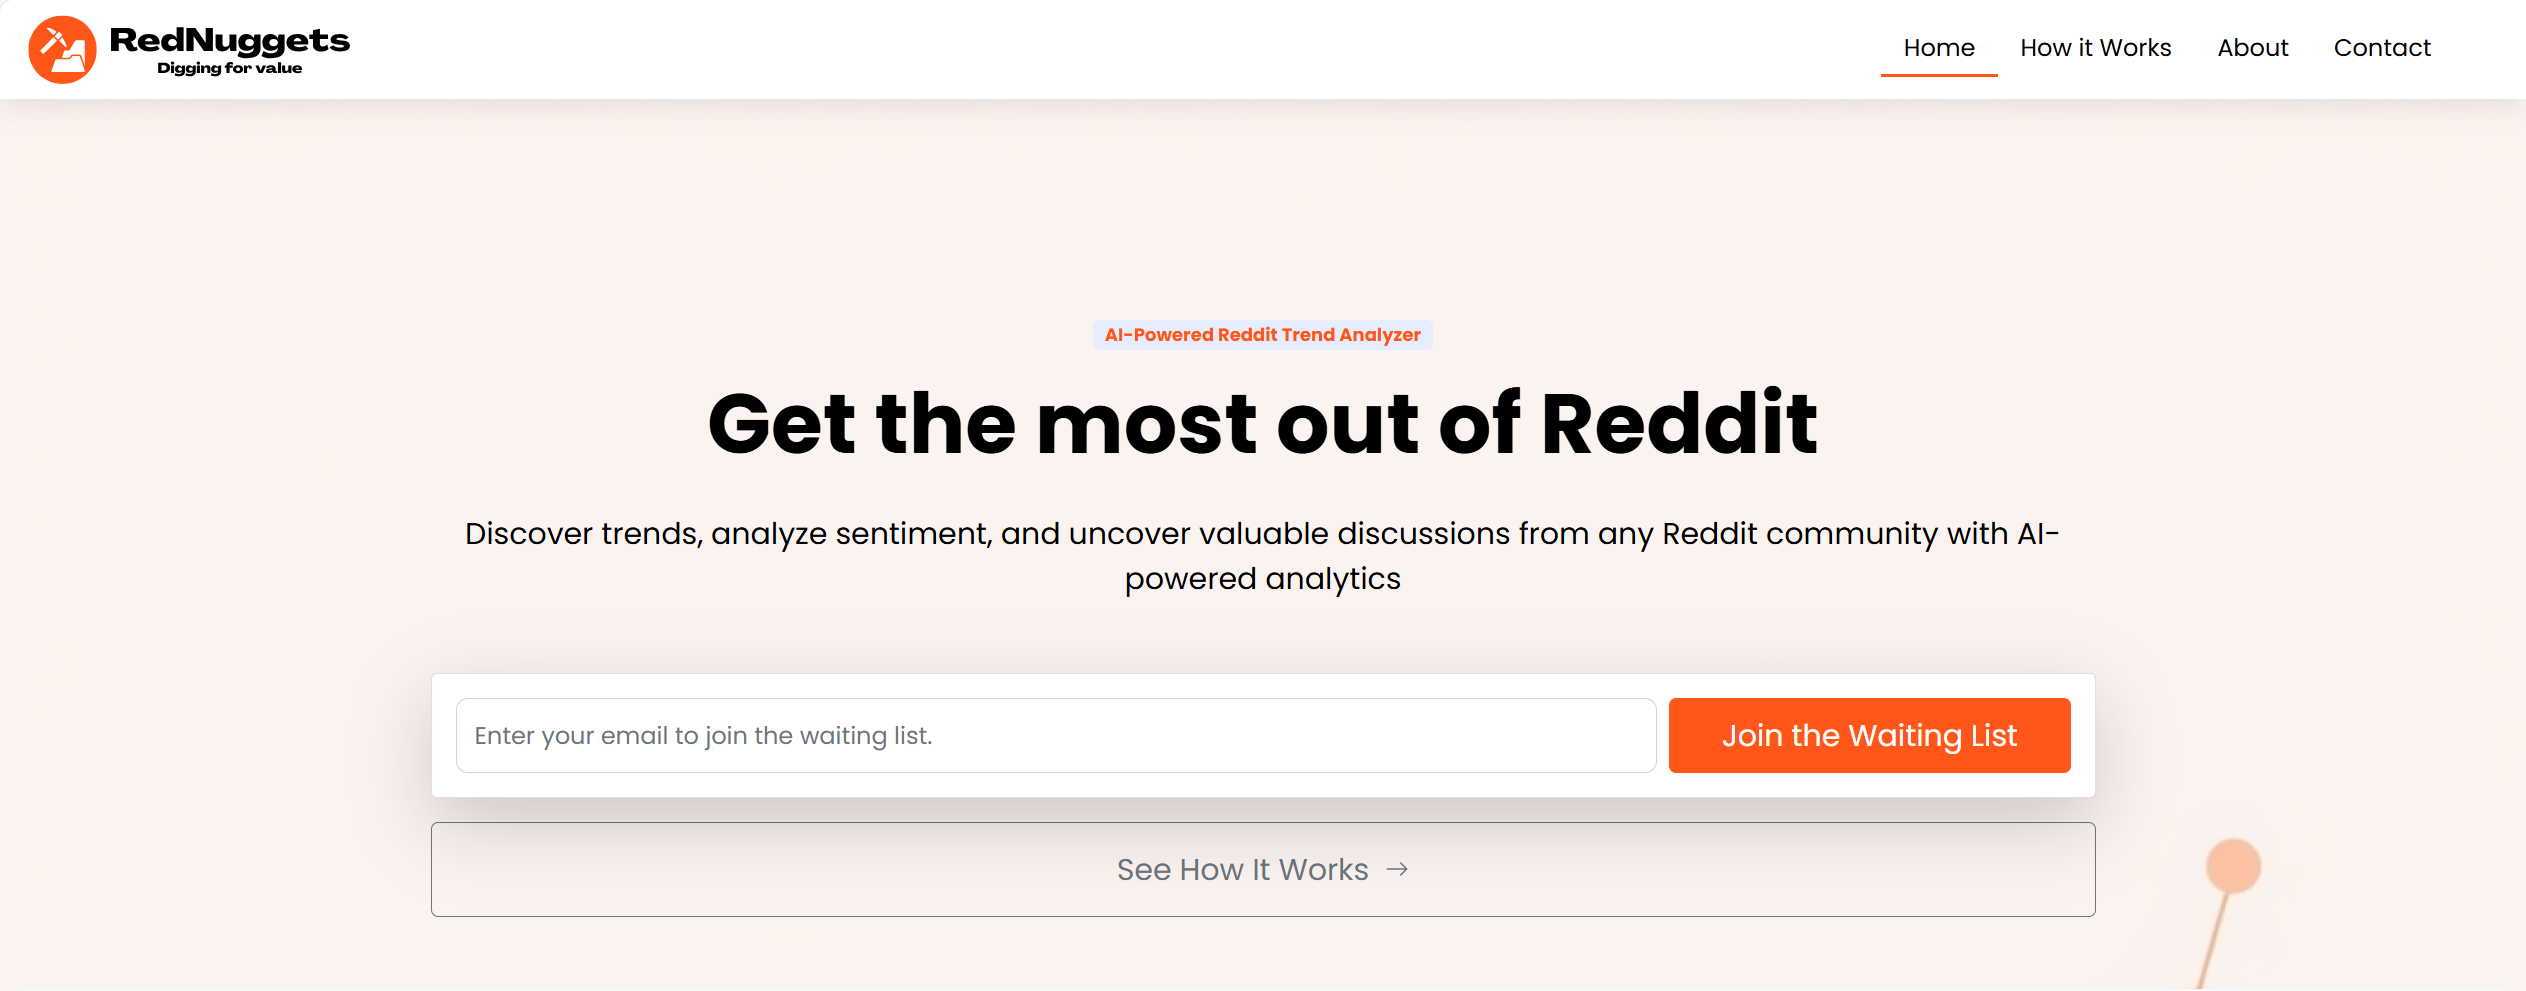Click the orange decorative circle graphic
The height and width of the screenshot is (991, 2526).
coord(2233,865)
